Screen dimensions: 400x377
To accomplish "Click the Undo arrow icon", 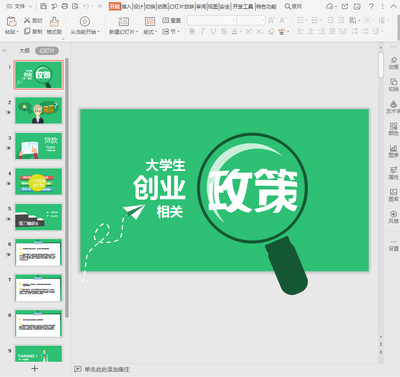I will coord(86,6).
